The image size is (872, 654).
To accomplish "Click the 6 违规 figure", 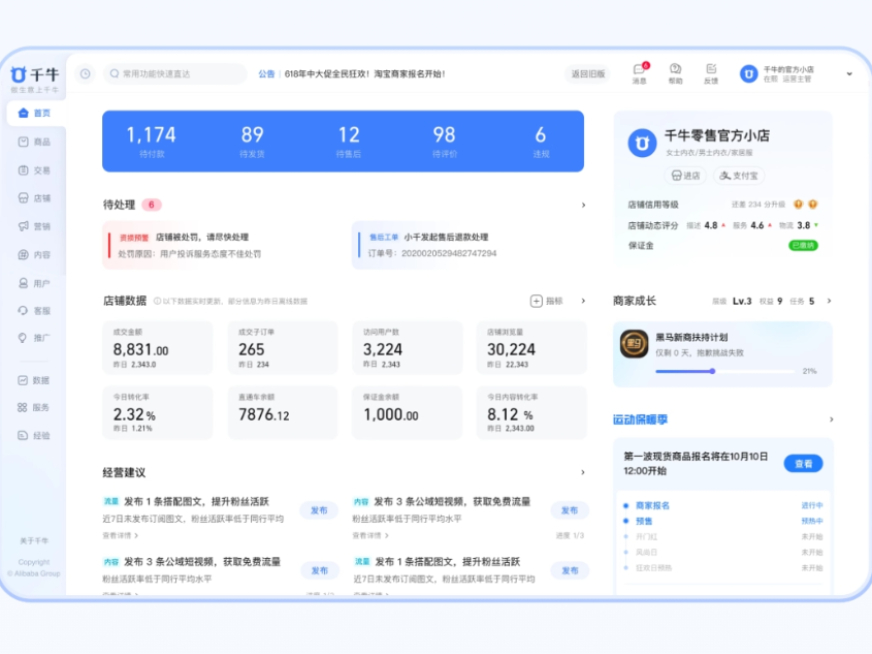I will 541,141.
